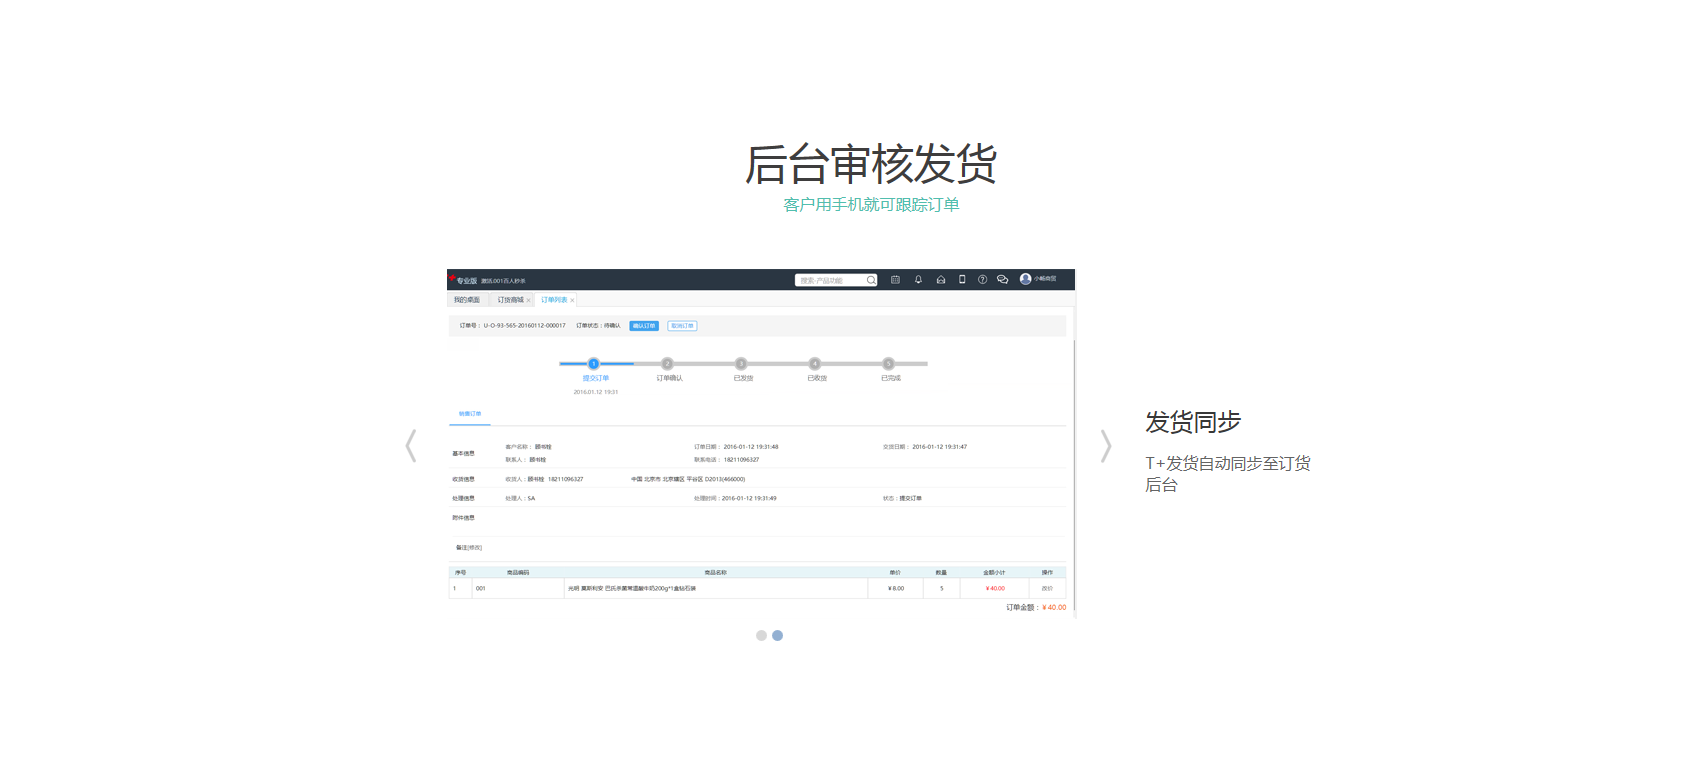Open help question mark icon
The width and height of the screenshot is (1700, 779).
pyautogui.click(x=982, y=280)
